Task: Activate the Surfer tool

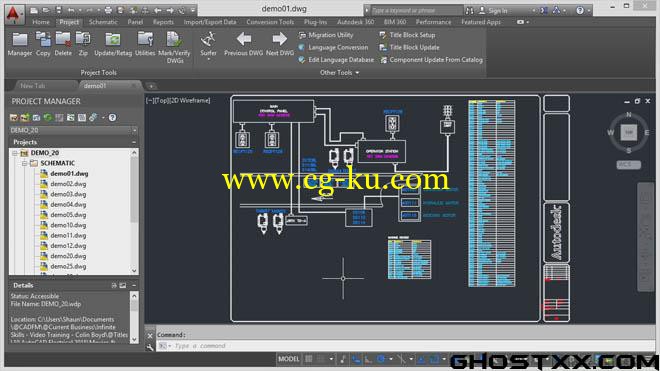Action: click(x=208, y=44)
